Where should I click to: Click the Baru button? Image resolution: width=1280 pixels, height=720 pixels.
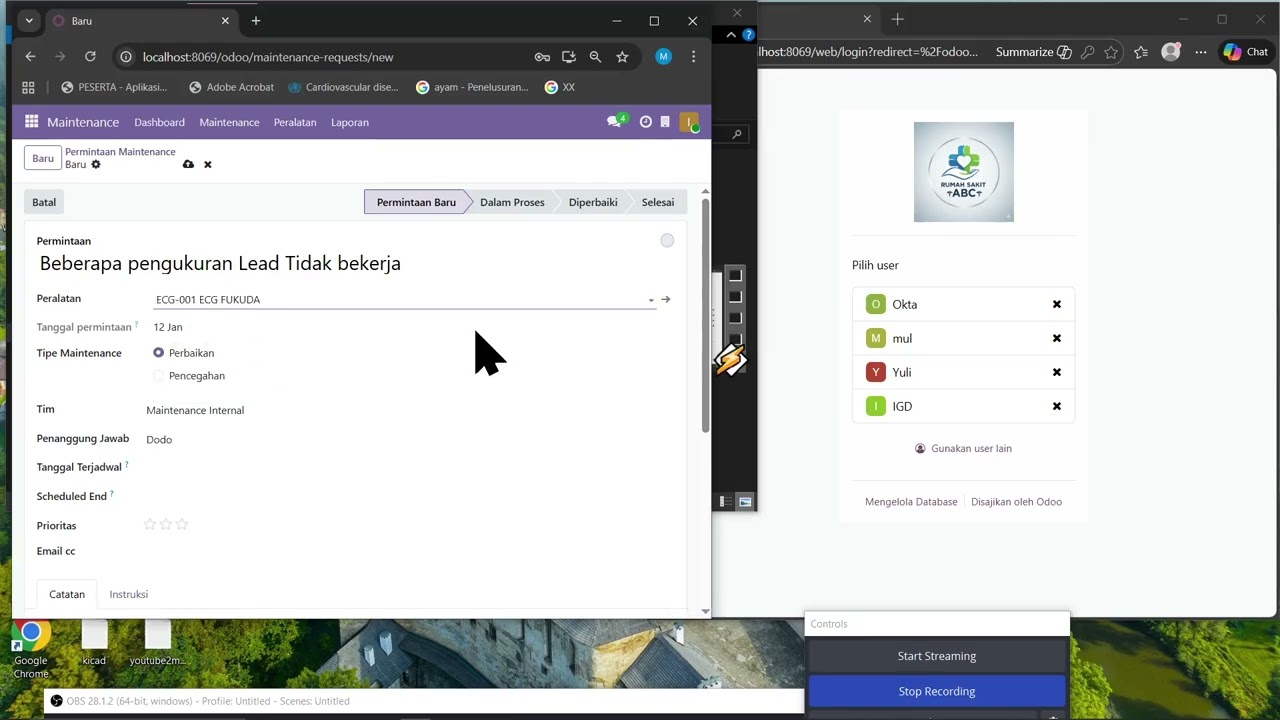pos(43,158)
